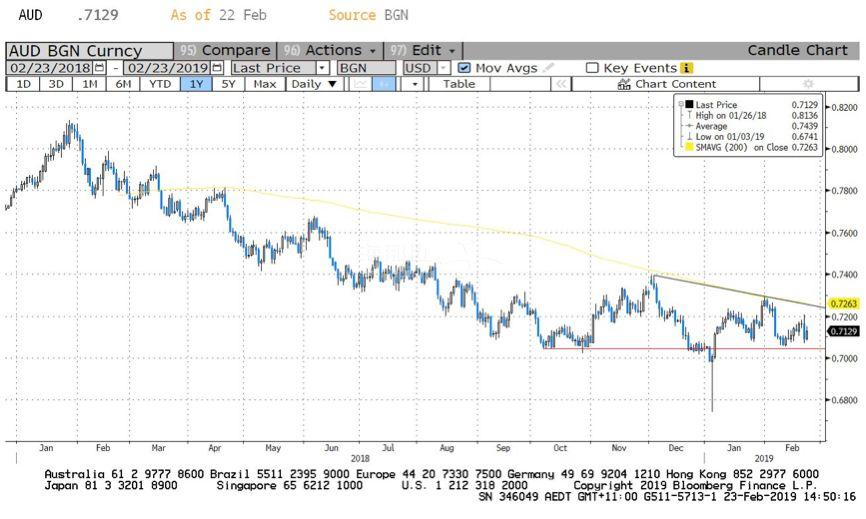Uncheck the Mov Avgs checkbox
The image size is (866, 519).
[x=464, y=68]
